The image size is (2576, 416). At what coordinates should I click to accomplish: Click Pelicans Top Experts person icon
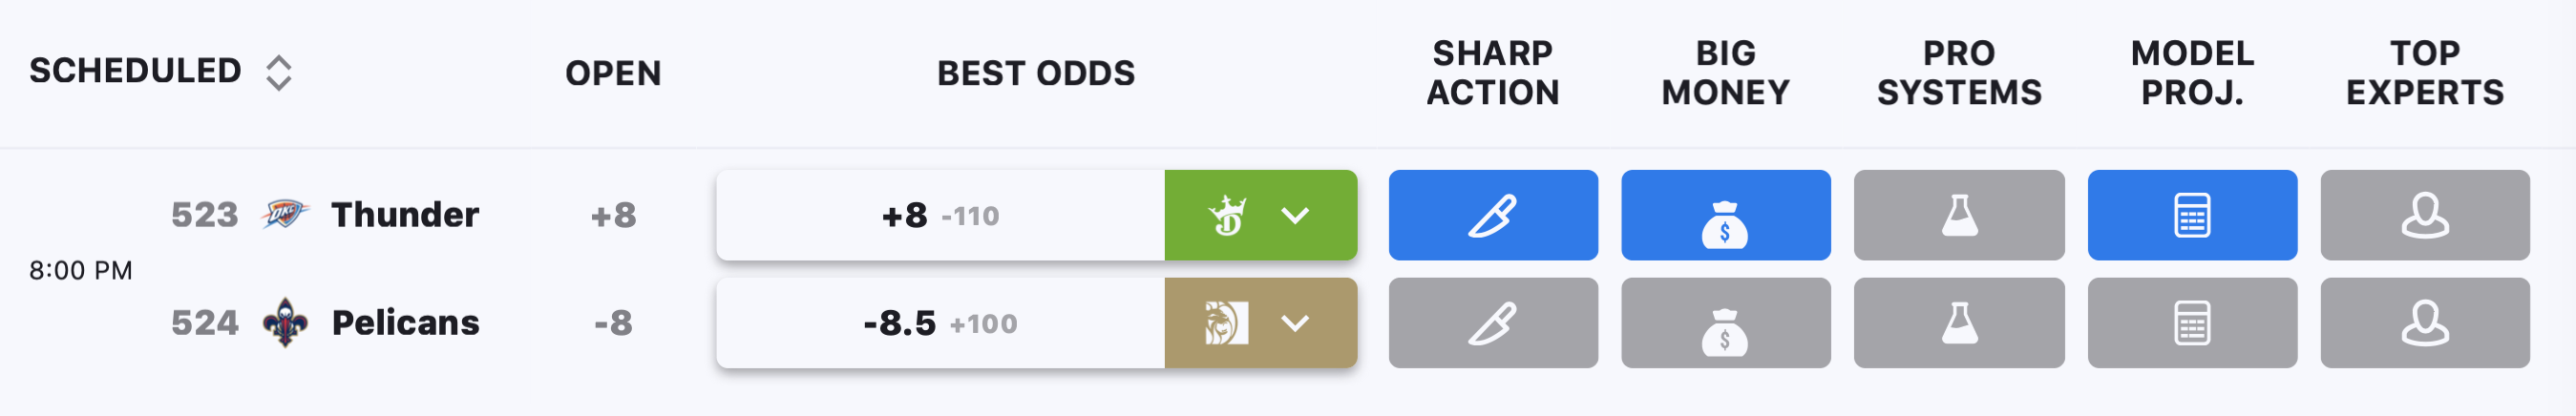pos(2425,323)
